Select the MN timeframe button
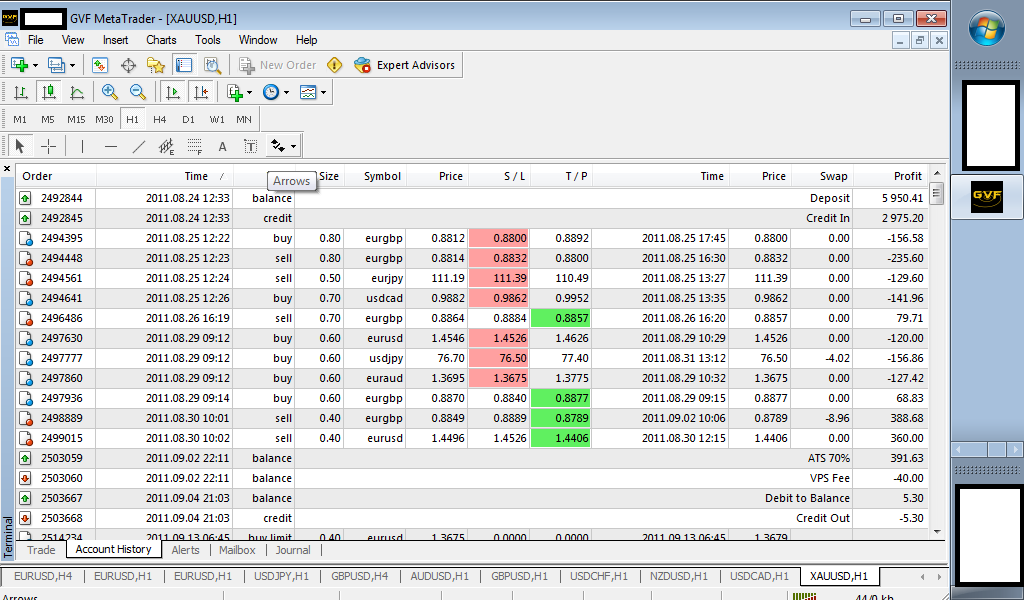Viewport: 1024px width, 600px height. (244, 119)
